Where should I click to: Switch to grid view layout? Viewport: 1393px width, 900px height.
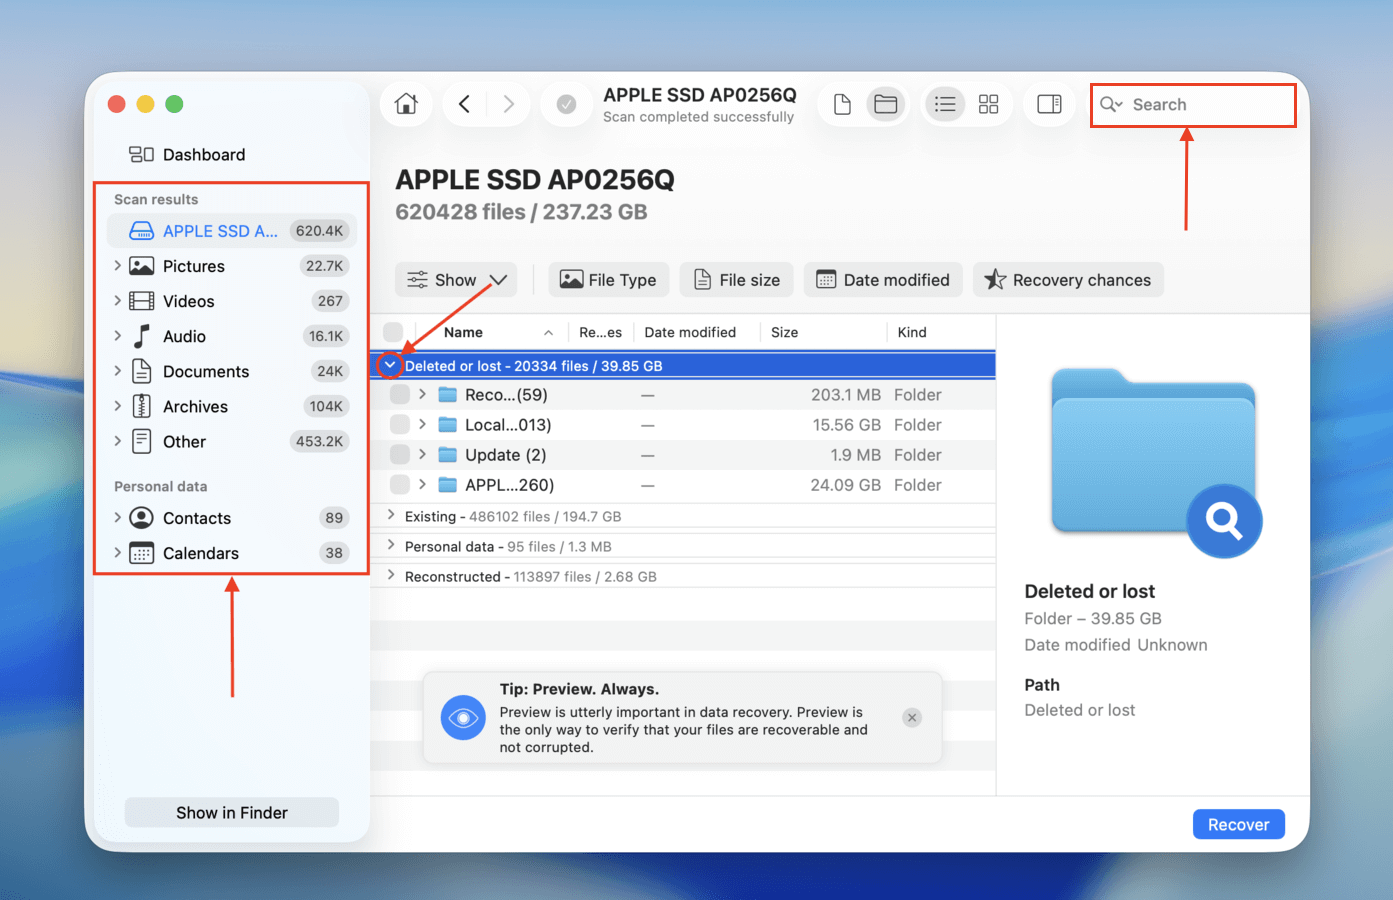coord(988,103)
